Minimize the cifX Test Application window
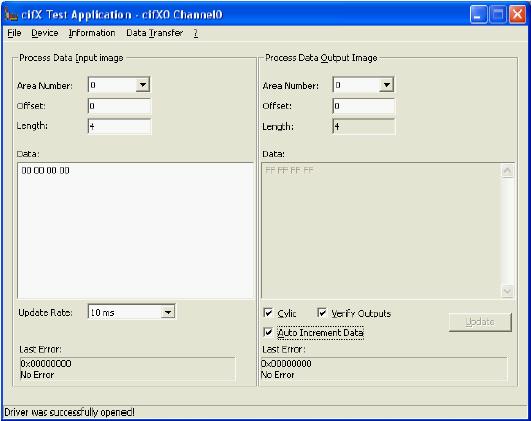 pos(478,15)
